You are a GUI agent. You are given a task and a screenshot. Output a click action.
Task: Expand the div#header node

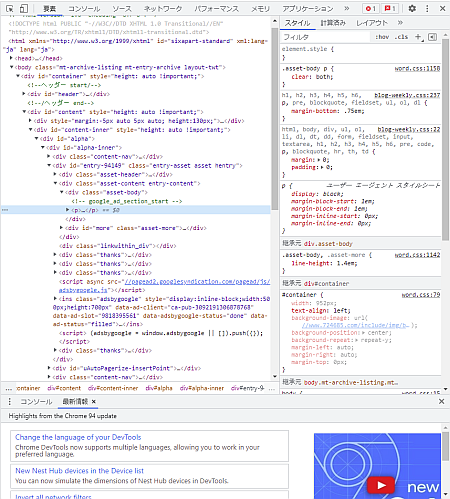[x=24, y=94]
